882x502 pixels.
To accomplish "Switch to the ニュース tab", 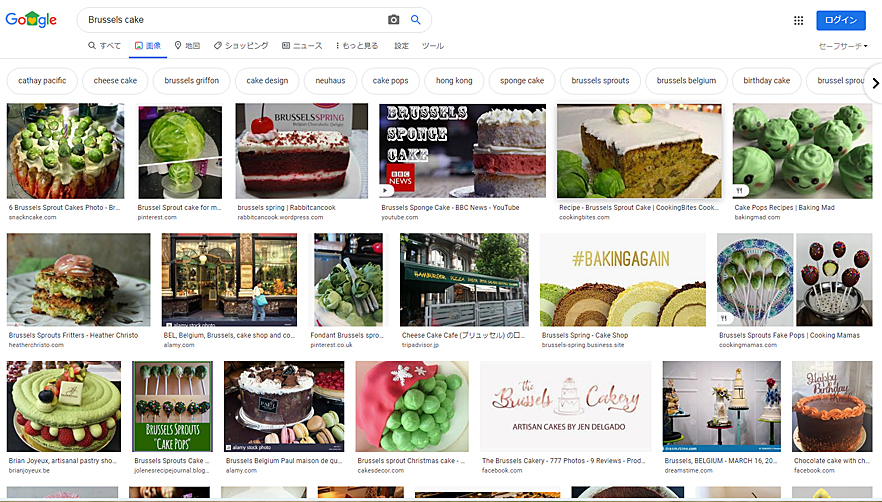I will pyautogui.click(x=302, y=46).
